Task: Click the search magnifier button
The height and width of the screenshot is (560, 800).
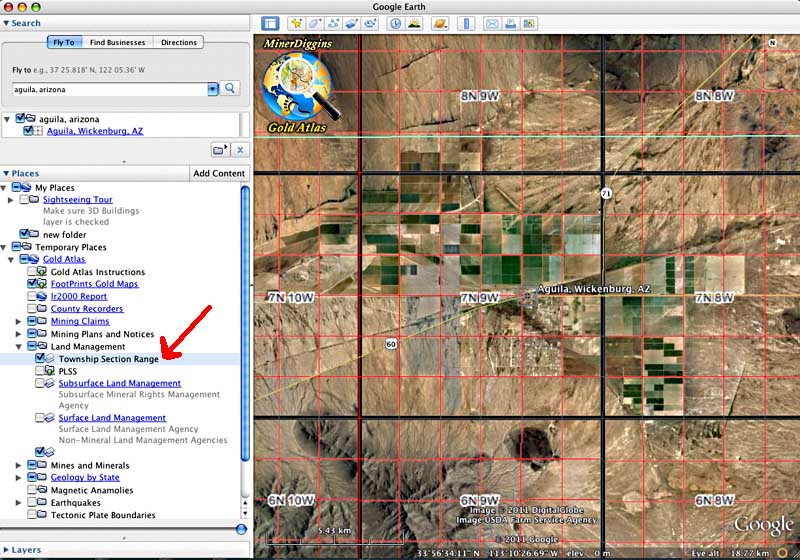Action: (x=230, y=89)
